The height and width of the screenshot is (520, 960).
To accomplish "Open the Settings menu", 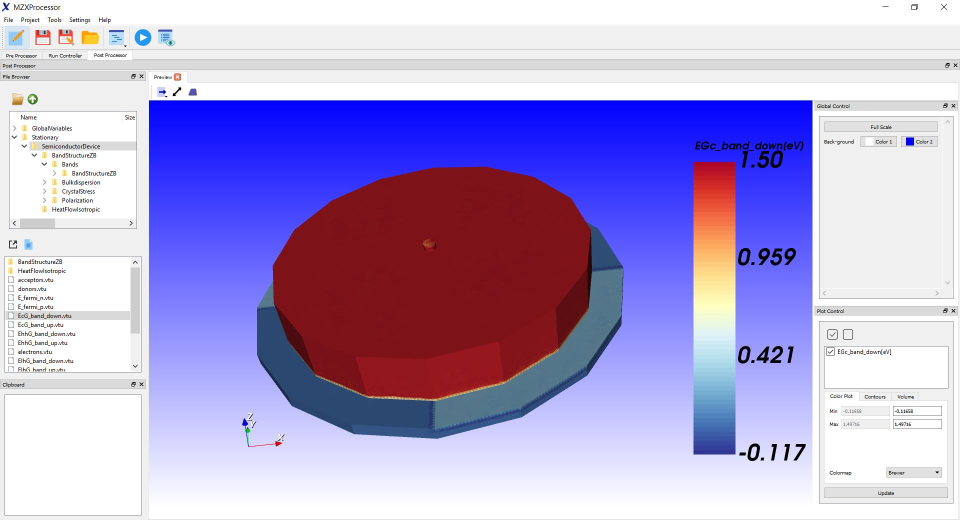I will coord(80,20).
